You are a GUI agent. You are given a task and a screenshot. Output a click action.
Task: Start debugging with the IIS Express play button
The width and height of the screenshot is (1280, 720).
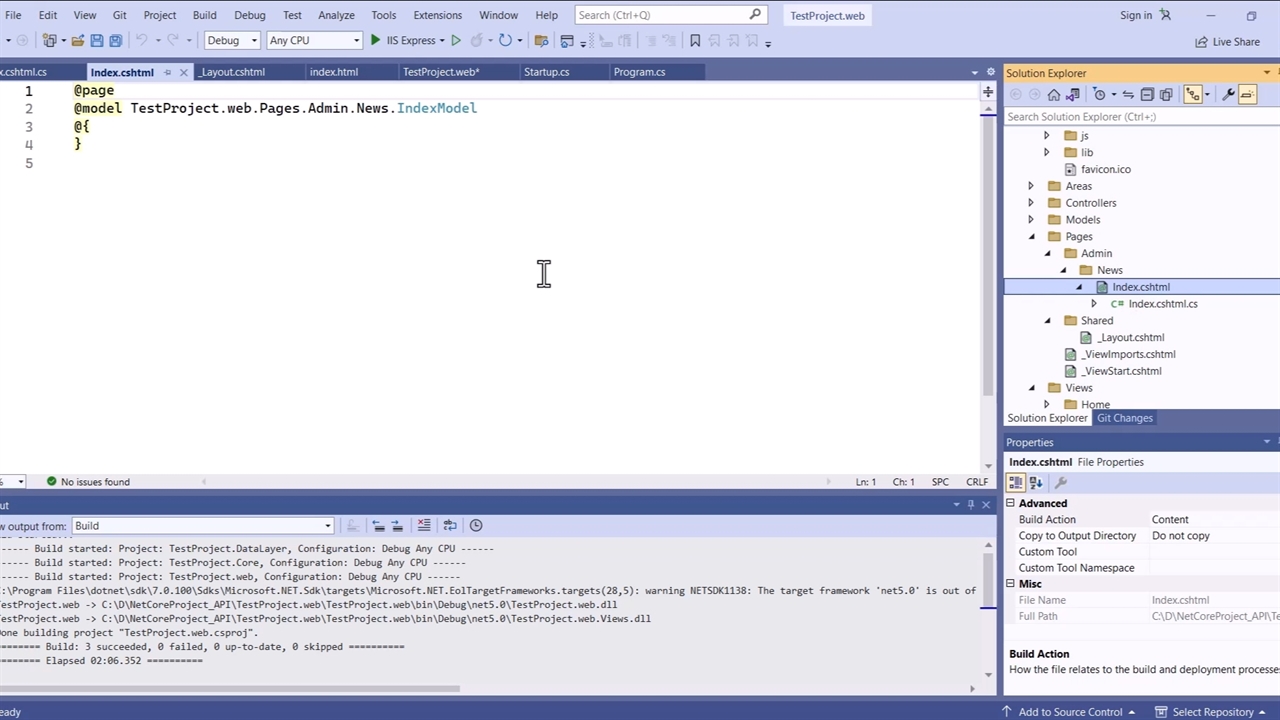(x=376, y=41)
